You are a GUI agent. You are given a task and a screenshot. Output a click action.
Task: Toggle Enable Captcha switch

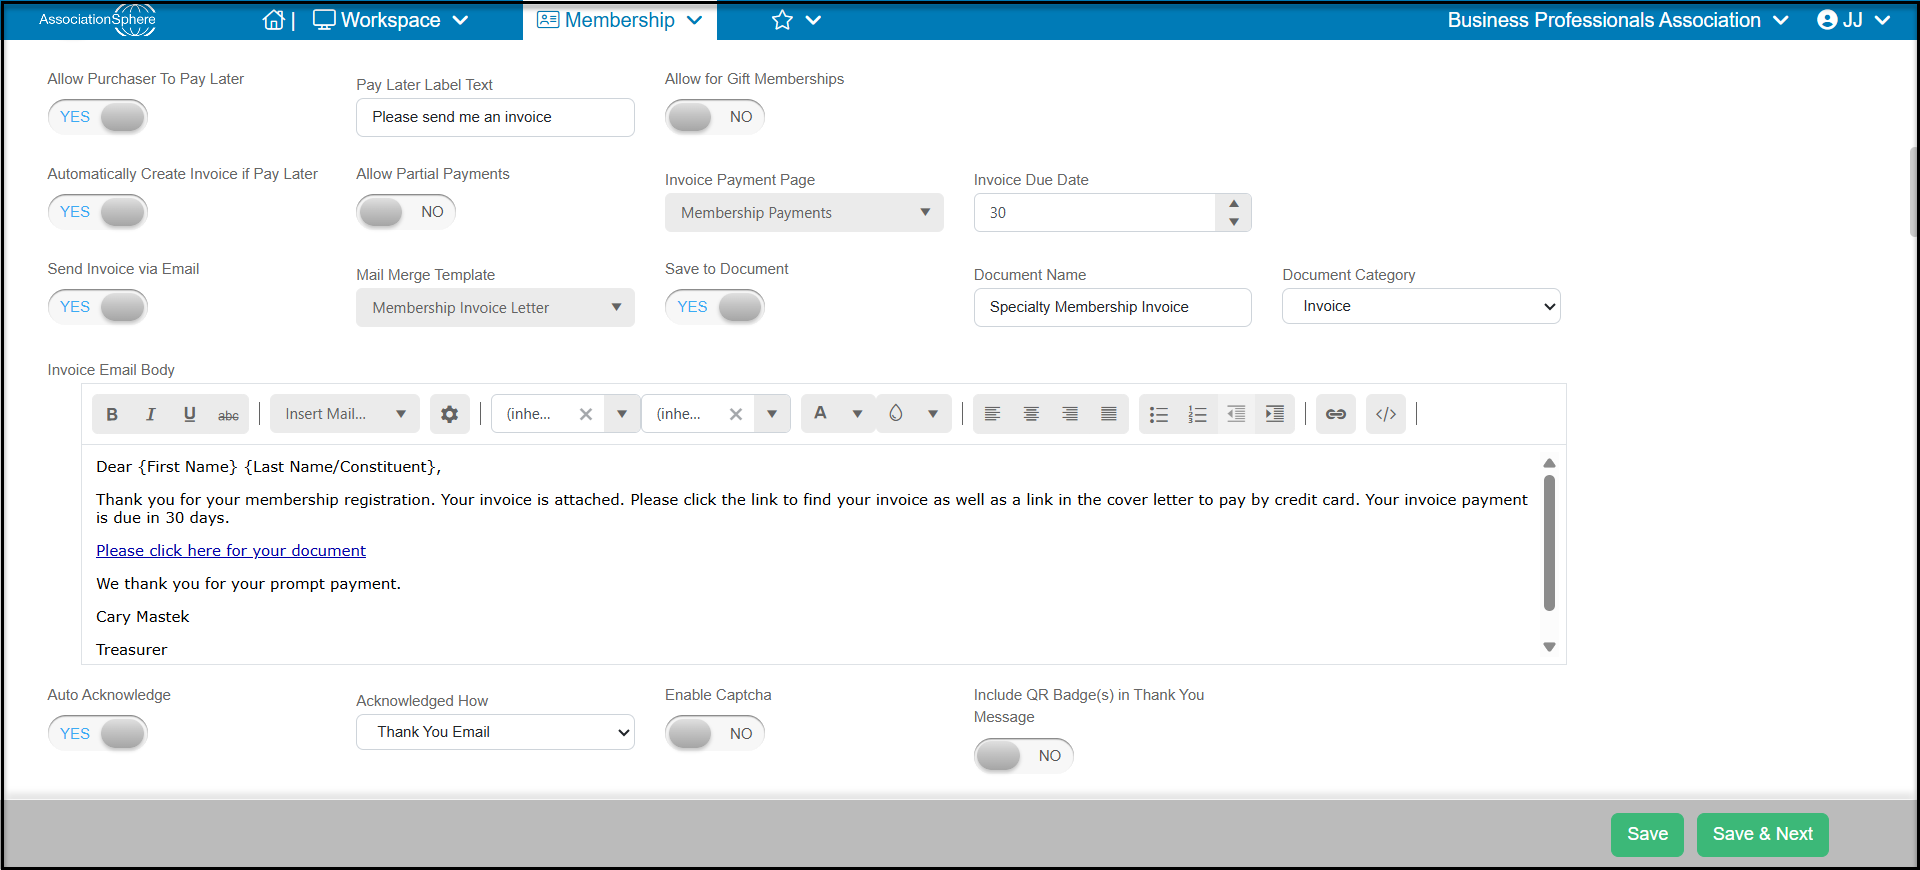click(715, 734)
